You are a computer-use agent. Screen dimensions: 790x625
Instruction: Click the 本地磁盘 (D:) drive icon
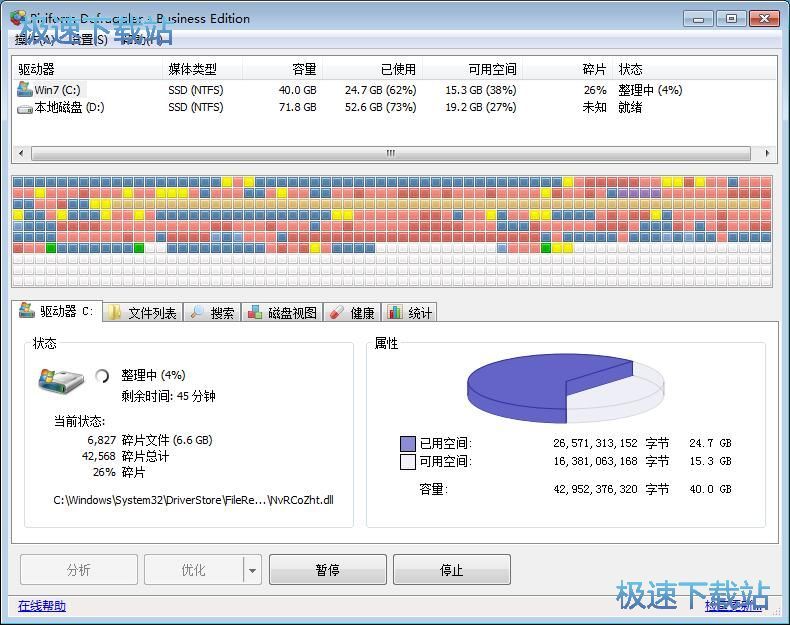(25, 107)
